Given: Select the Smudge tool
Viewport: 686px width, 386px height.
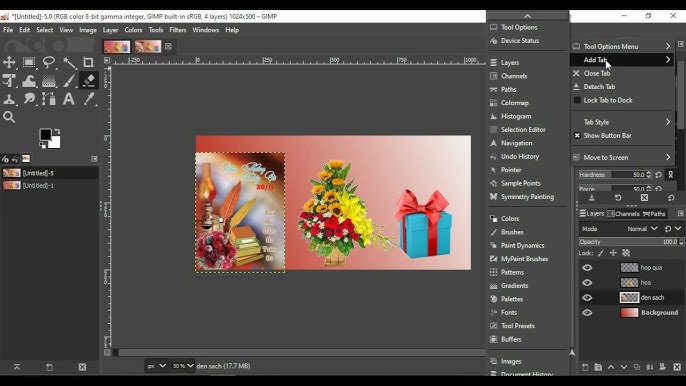Looking at the screenshot, I should pyautogui.click(x=29, y=99).
